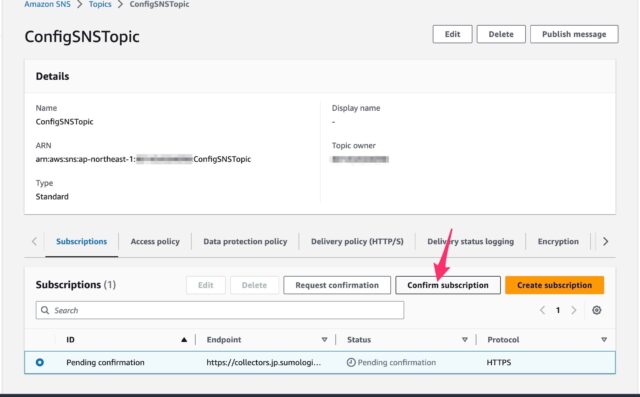Open the Access policy tab
The height and width of the screenshot is (397, 640).
(x=155, y=242)
